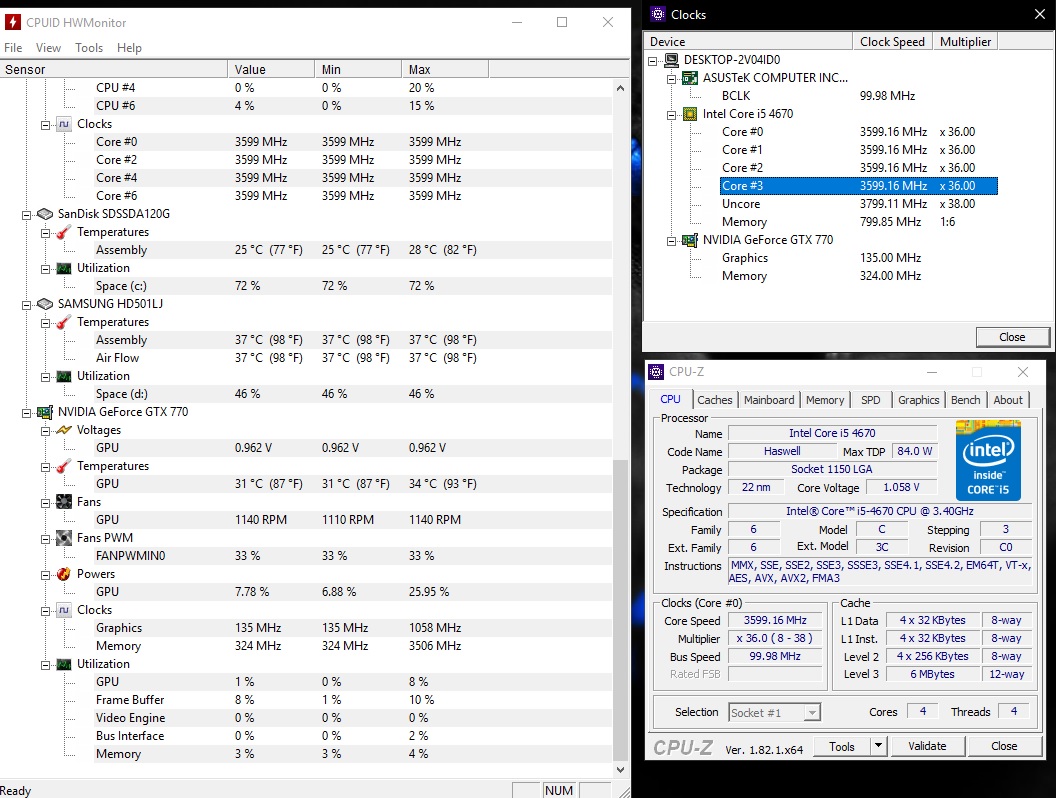Click the Intel Core i5 4670 chip icon
Viewport: 1056px width, 798px height.
point(690,114)
